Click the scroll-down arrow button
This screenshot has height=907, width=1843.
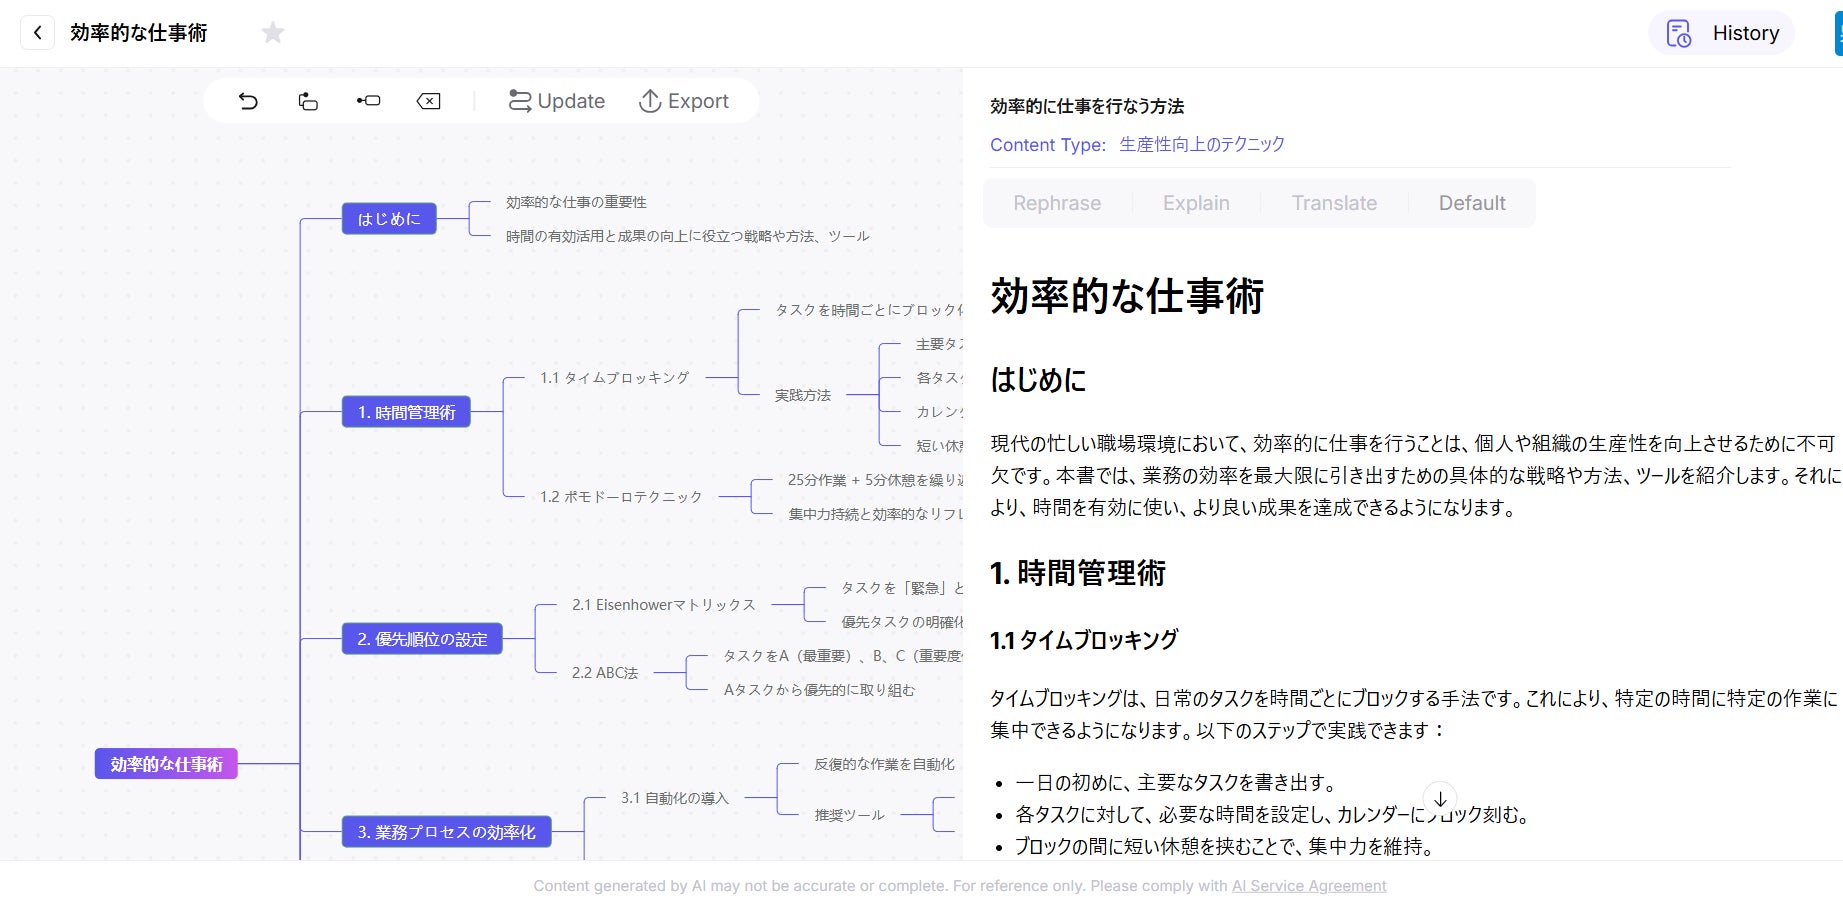coord(1440,799)
